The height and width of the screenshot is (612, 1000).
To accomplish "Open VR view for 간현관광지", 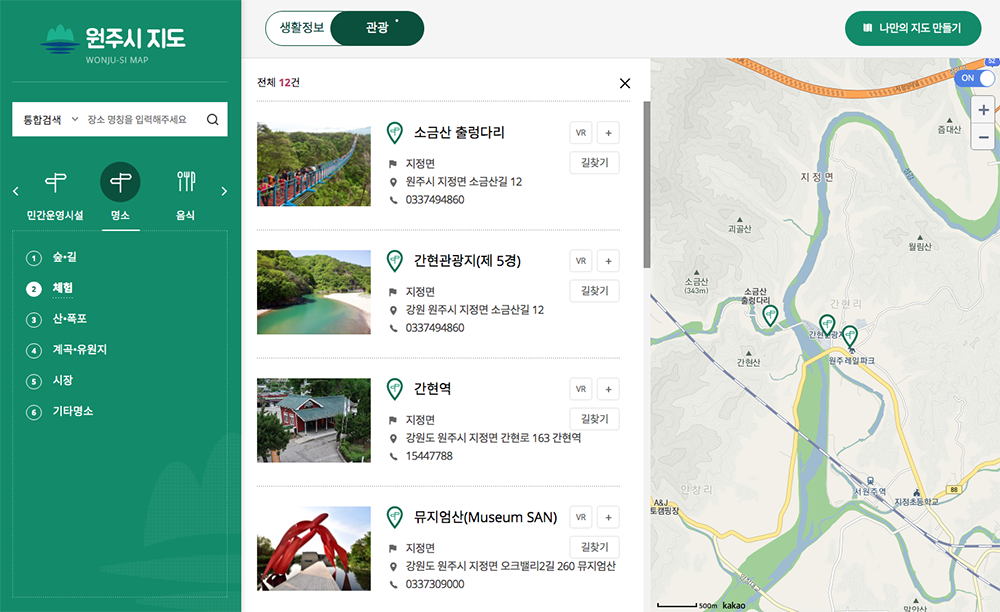I will (x=581, y=261).
